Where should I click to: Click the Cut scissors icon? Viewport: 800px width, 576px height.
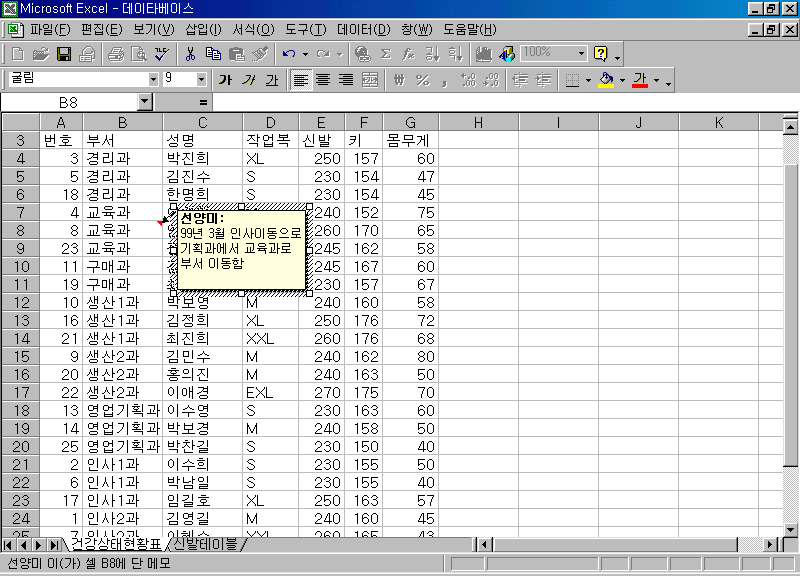(190, 53)
